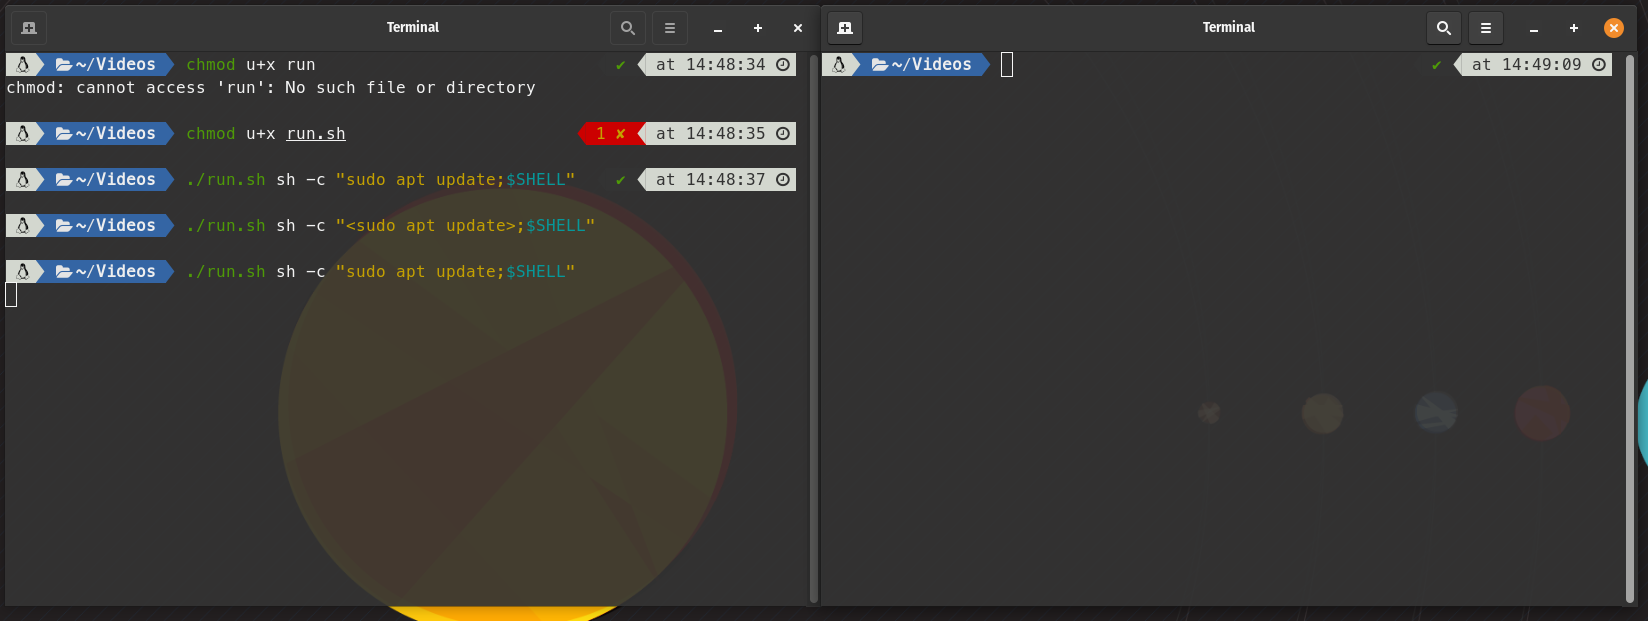Click left Terminal vertical scrollbar
Screen dimensions: 1648x621
pyautogui.click(x=814, y=329)
